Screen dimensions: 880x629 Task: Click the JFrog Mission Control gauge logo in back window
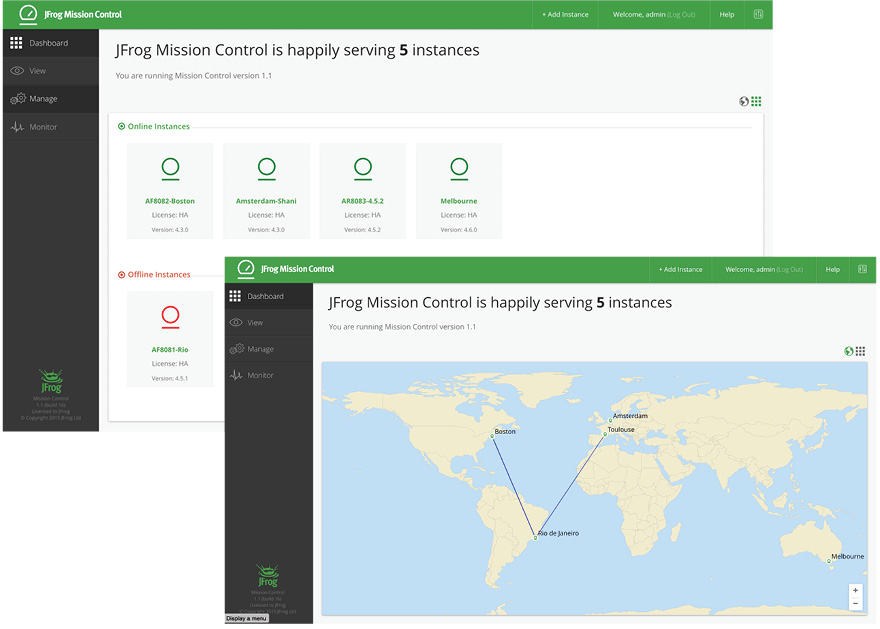(28, 14)
